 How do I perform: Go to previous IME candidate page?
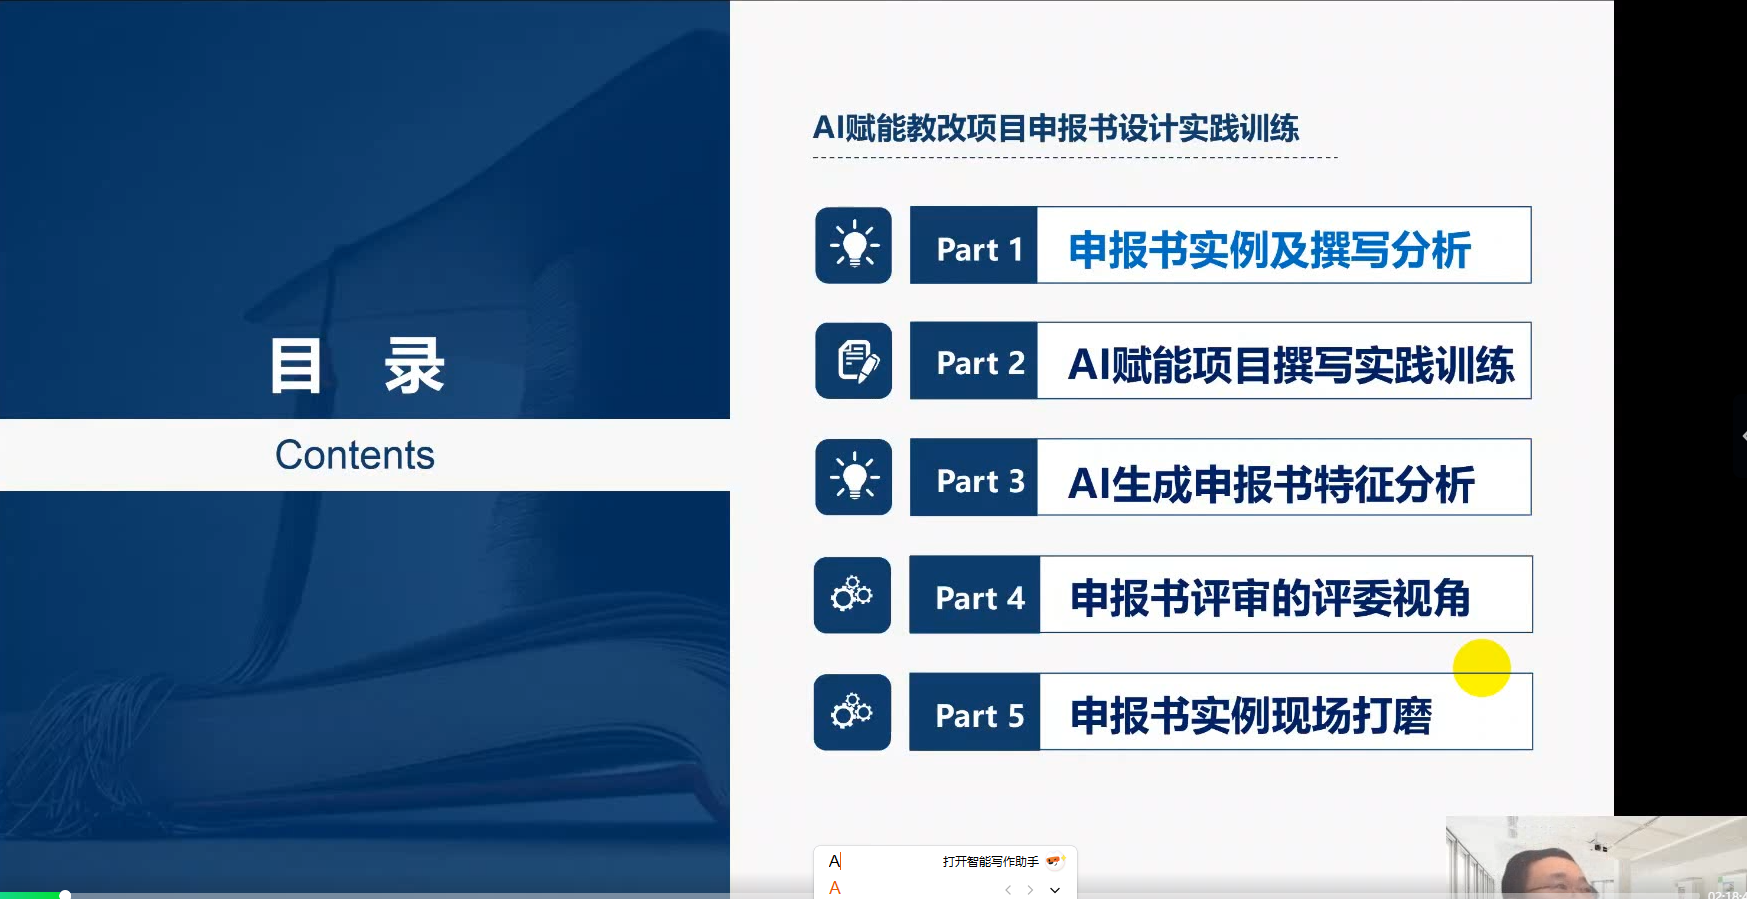point(1008,889)
